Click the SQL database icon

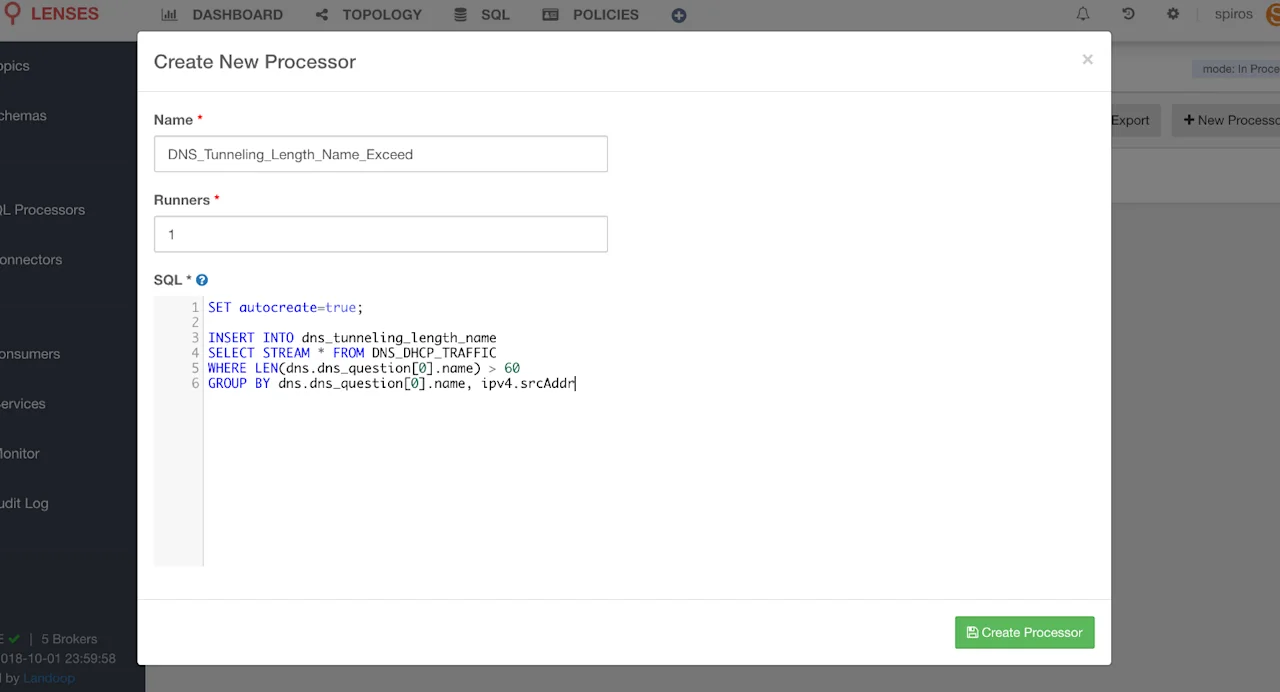point(460,15)
